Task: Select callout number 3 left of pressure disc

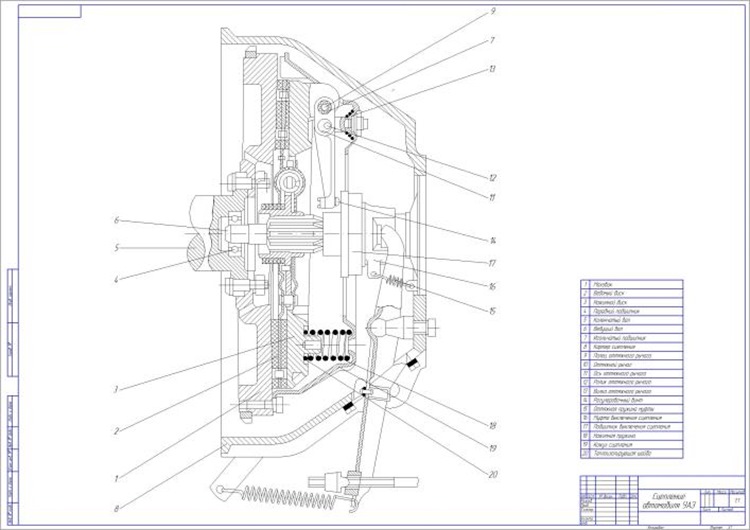Action: pos(116,390)
